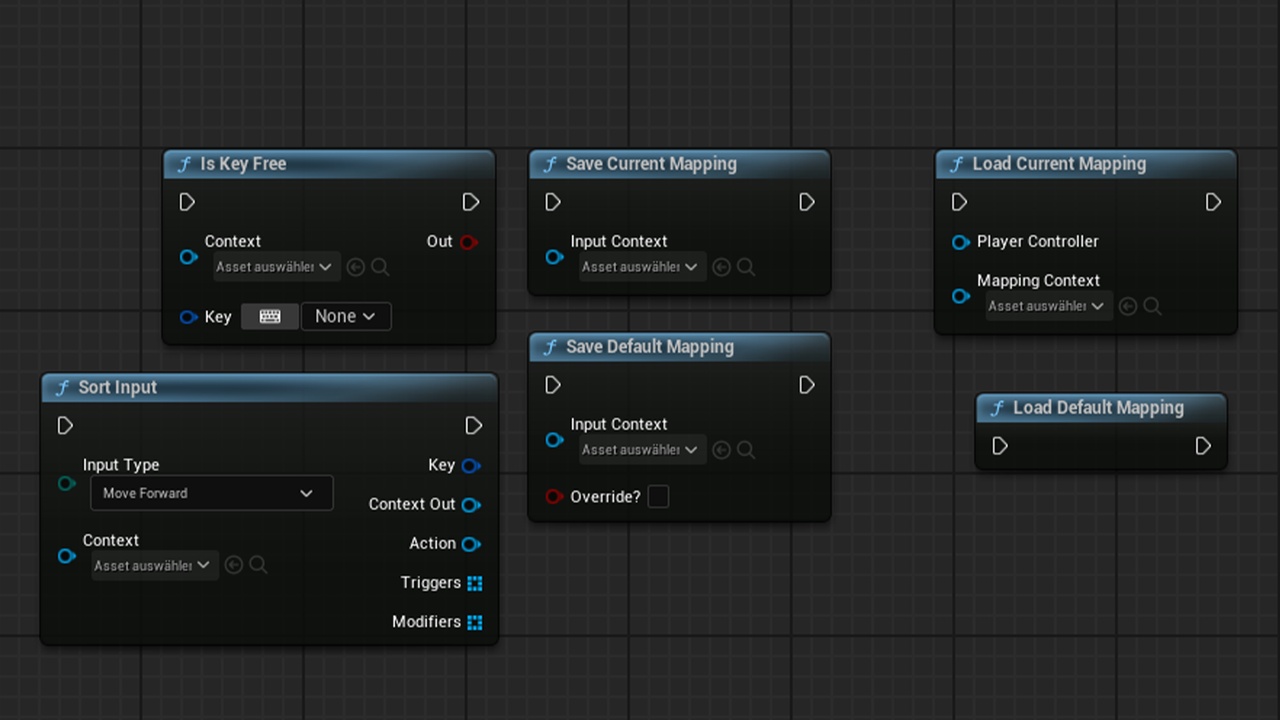Click the Player Controller input pin
Image resolution: width=1280 pixels, height=720 pixels.
(x=961, y=241)
